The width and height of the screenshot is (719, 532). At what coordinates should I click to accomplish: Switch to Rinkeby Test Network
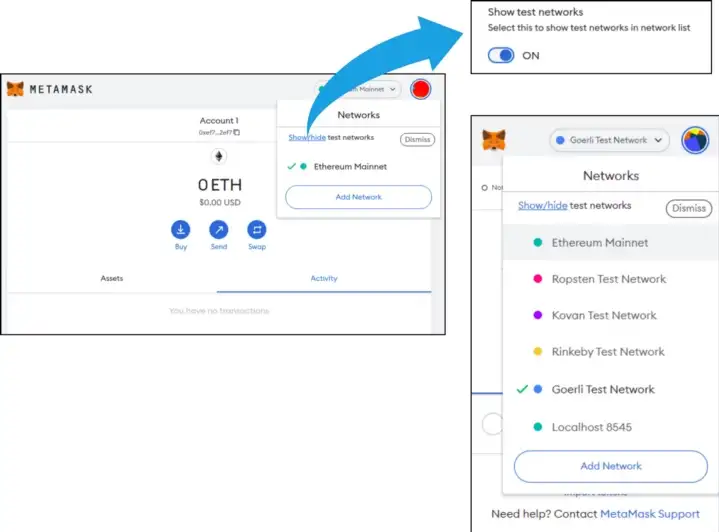click(x=607, y=352)
